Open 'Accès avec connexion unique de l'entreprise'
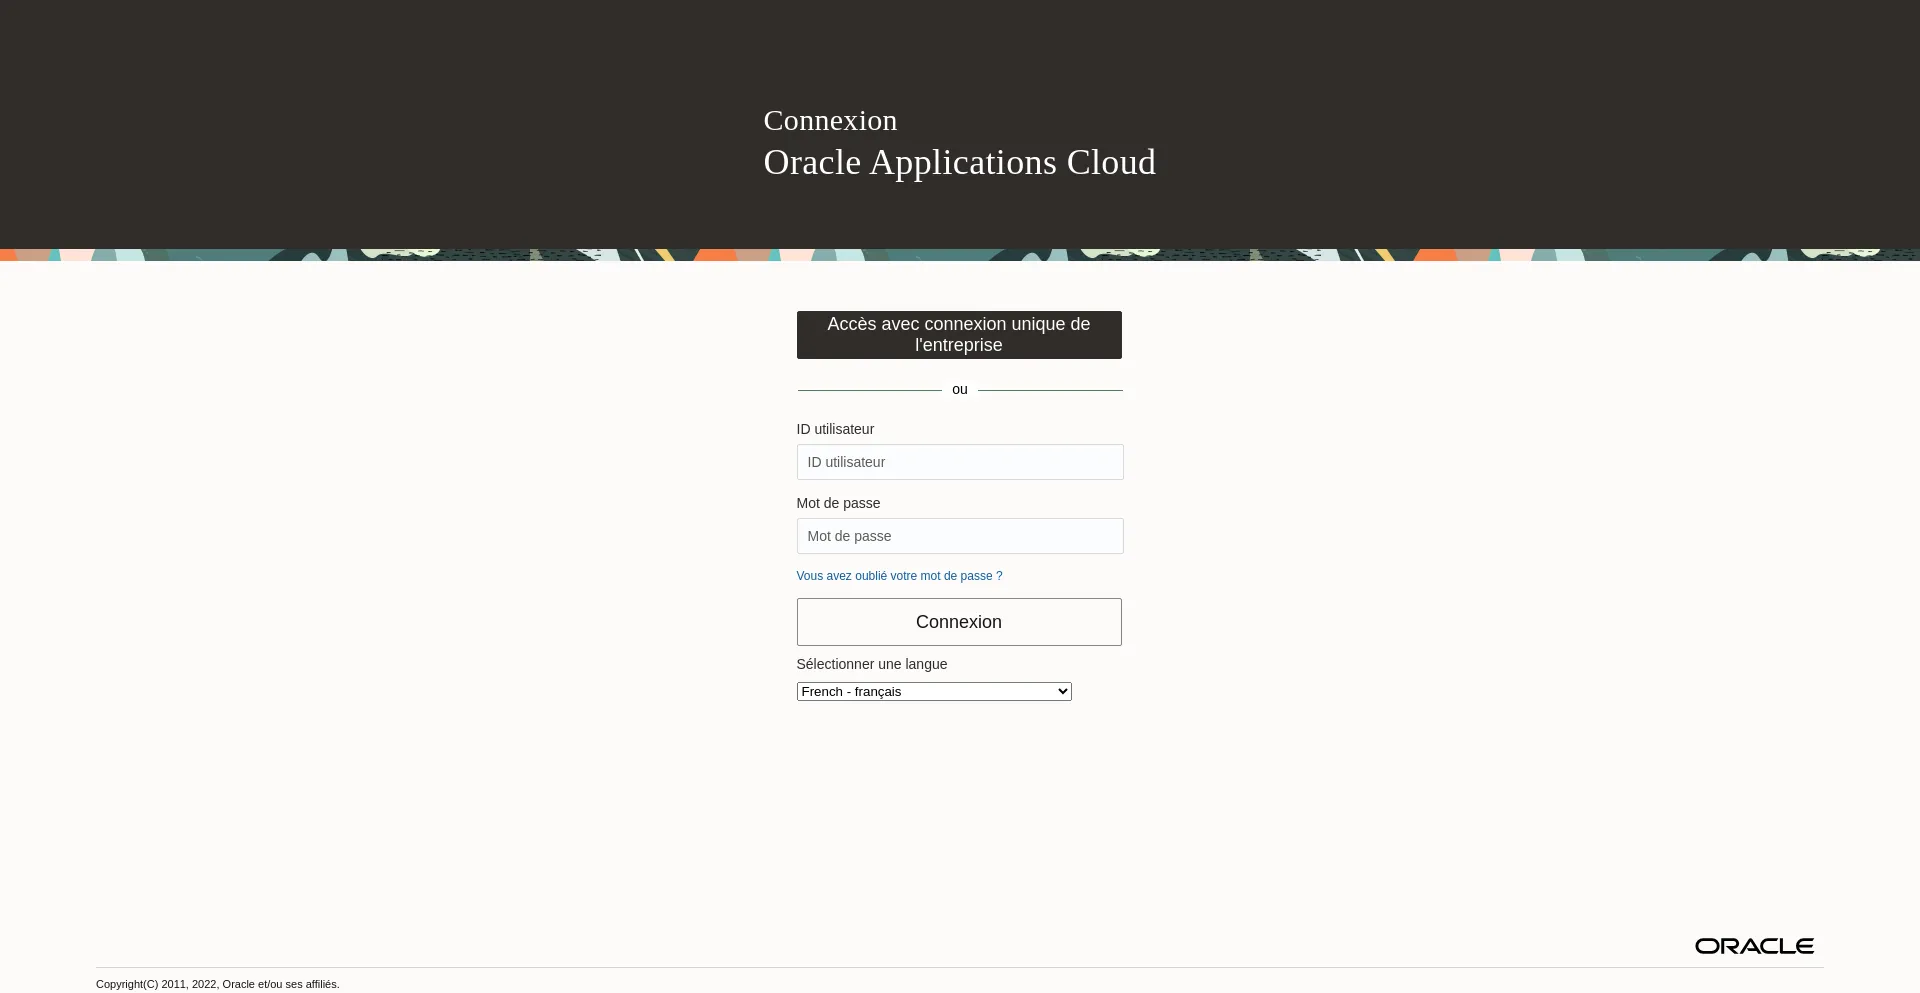This screenshot has height=993, width=1920. [x=958, y=334]
